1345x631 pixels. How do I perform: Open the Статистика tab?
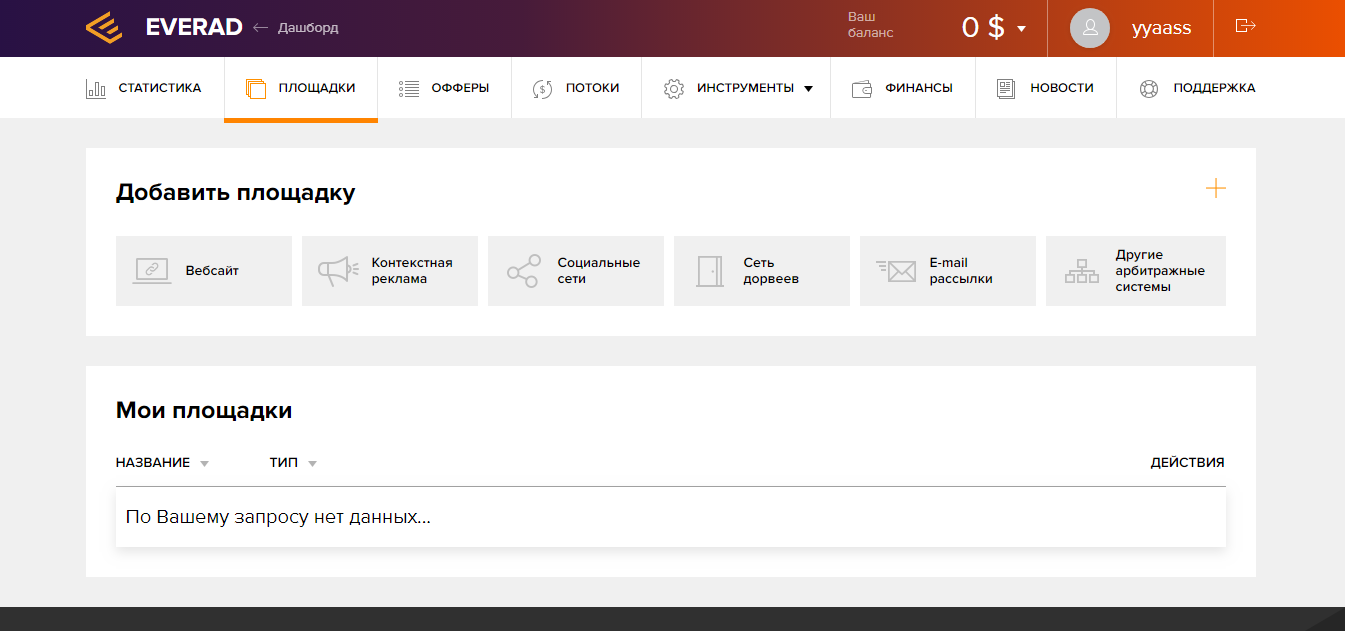[x=144, y=88]
